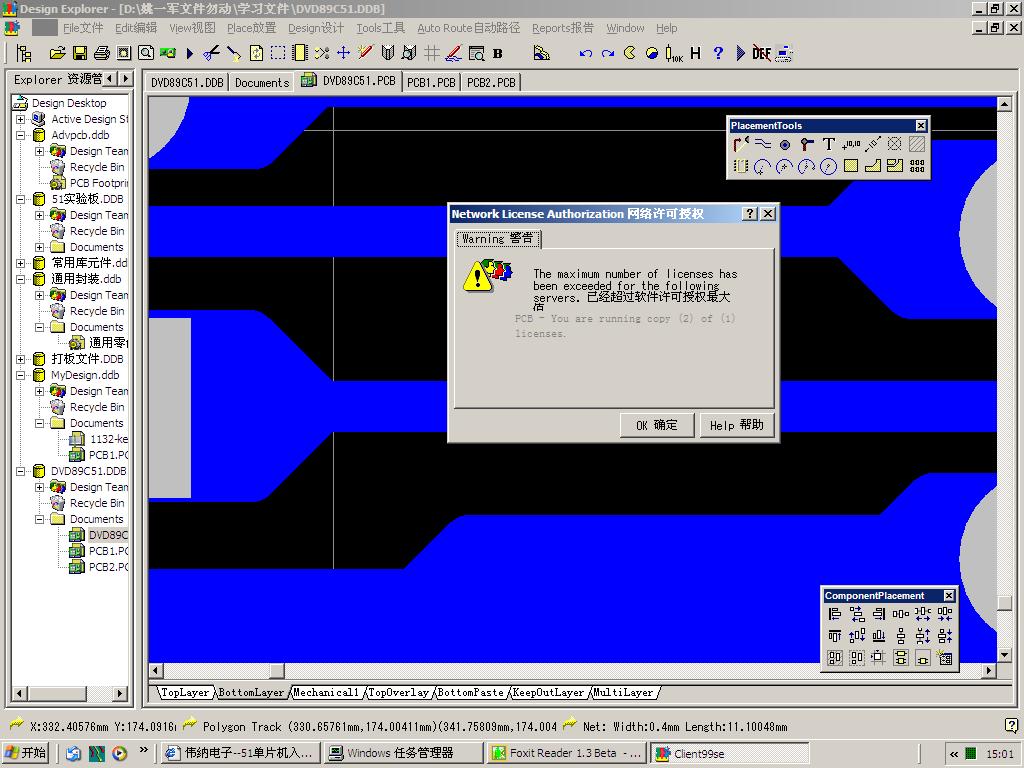Select the full circle arc tool
The width and height of the screenshot is (1024, 768).
click(829, 167)
